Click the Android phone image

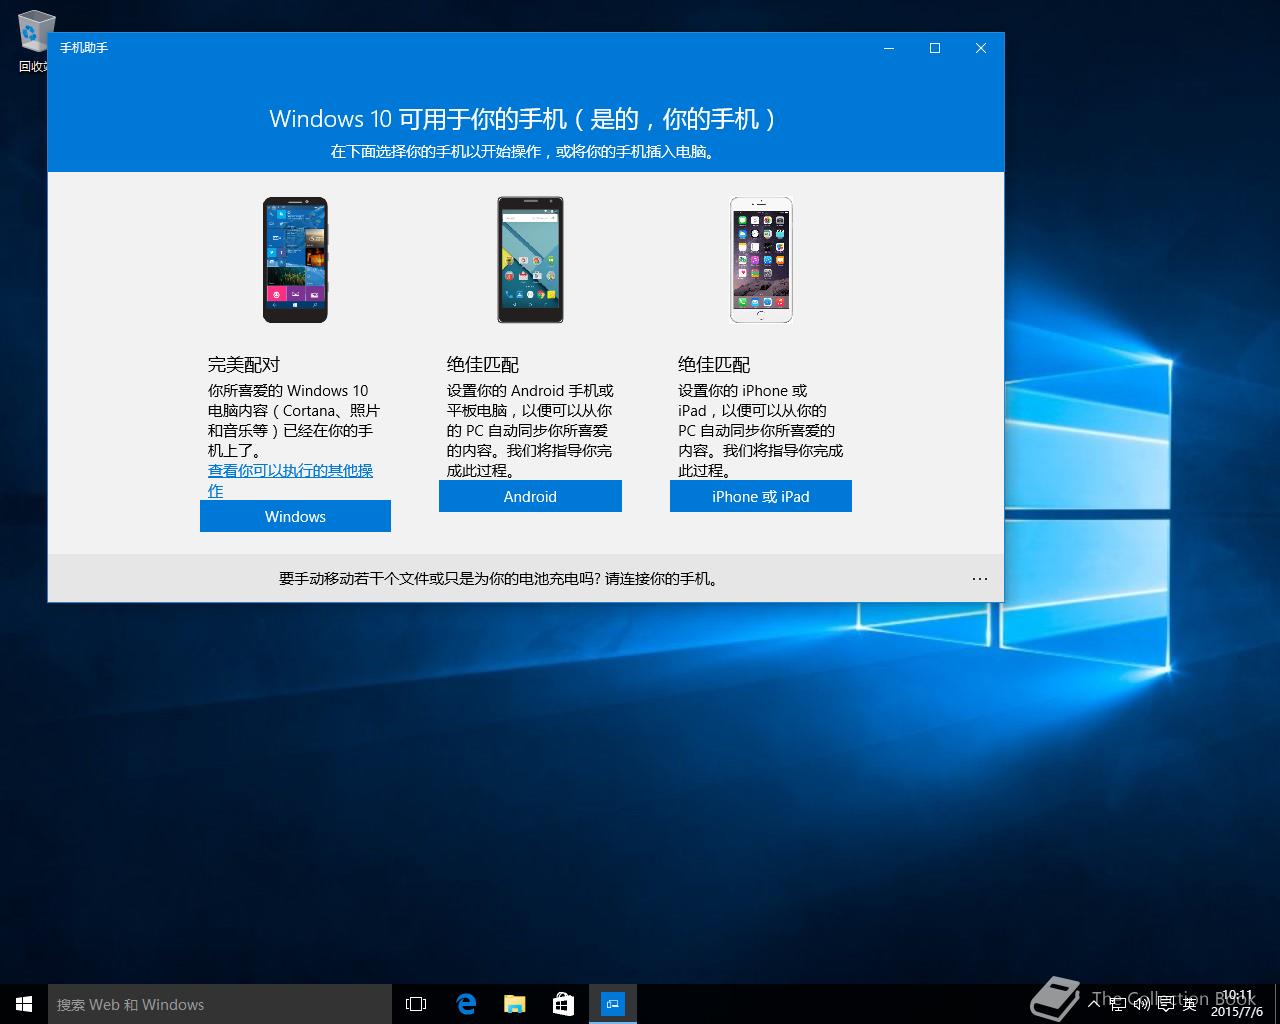[530, 260]
